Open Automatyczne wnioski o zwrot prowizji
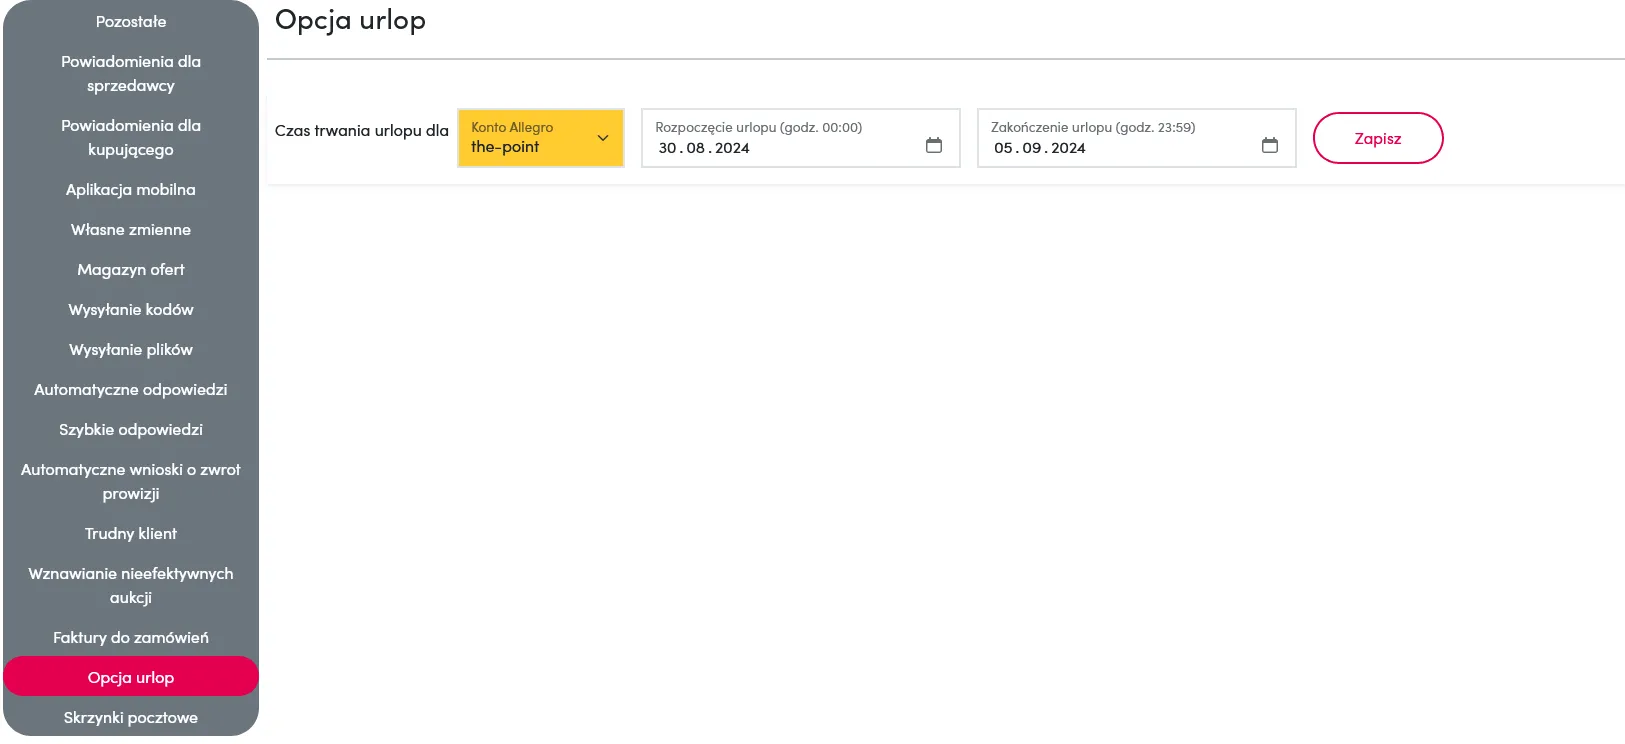The width and height of the screenshot is (1625, 744). click(x=131, y=482)
